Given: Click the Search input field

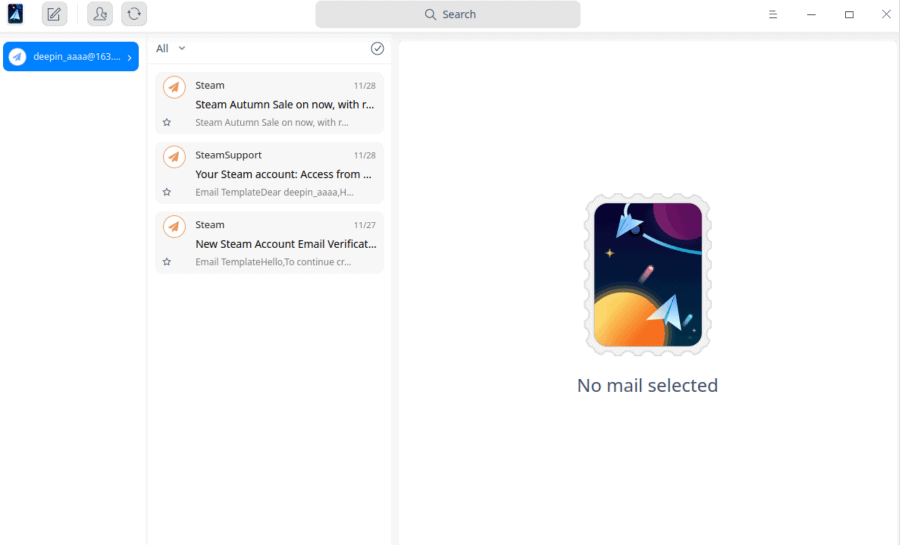Looking at the screenshot, I should point(448,14).
